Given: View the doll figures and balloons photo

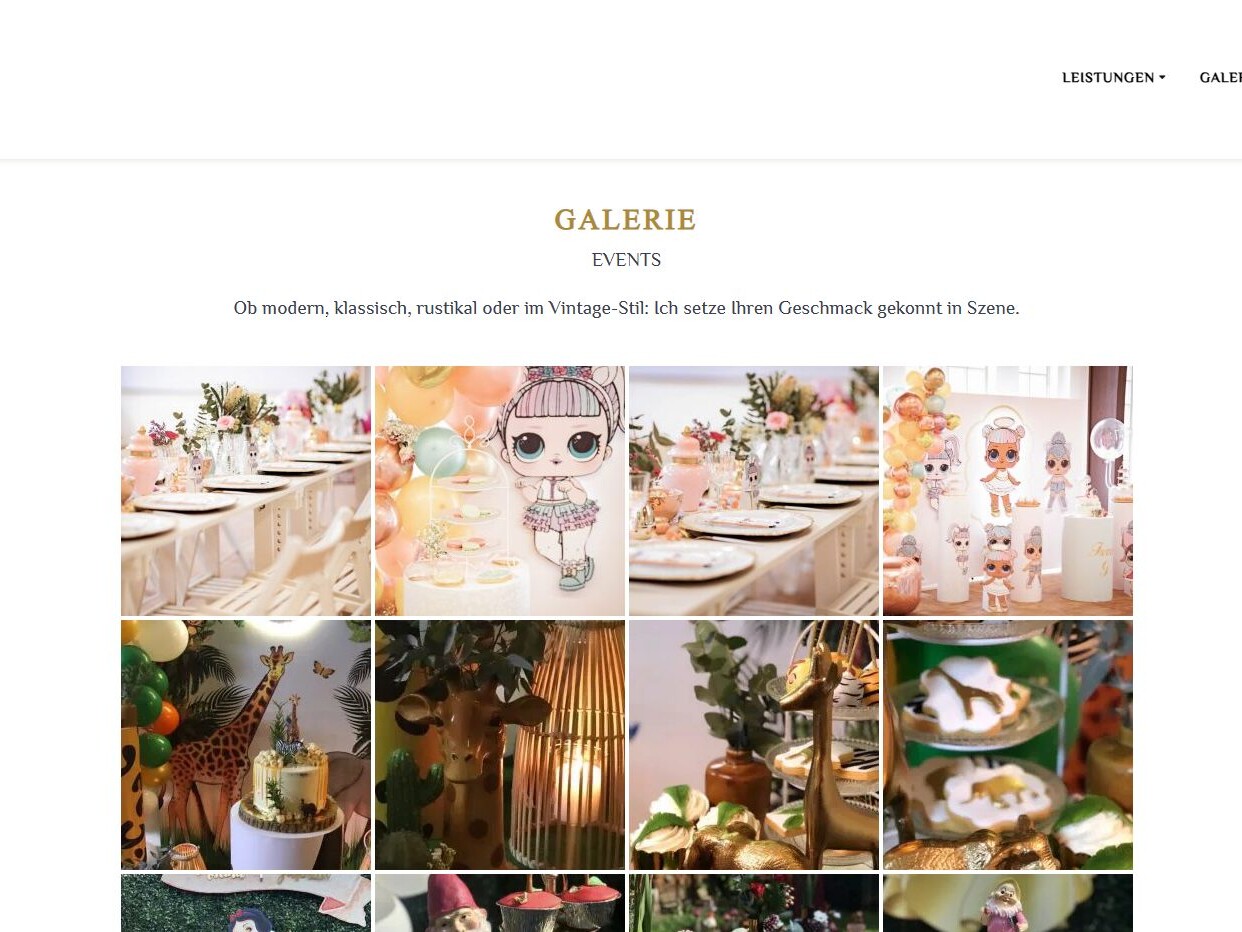Looking at the screenshot, I should (1008, 491).
